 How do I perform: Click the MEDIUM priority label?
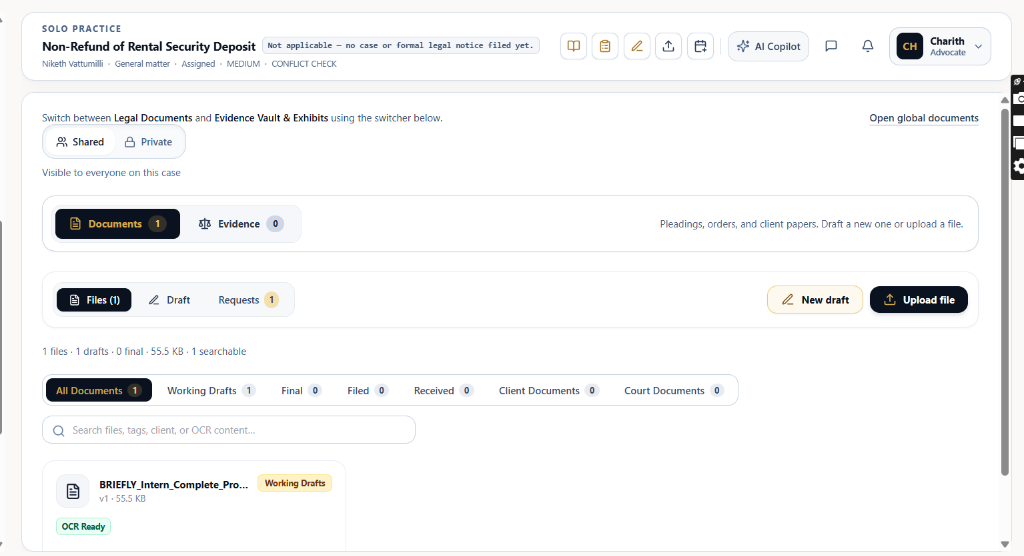tap(243, 64)
